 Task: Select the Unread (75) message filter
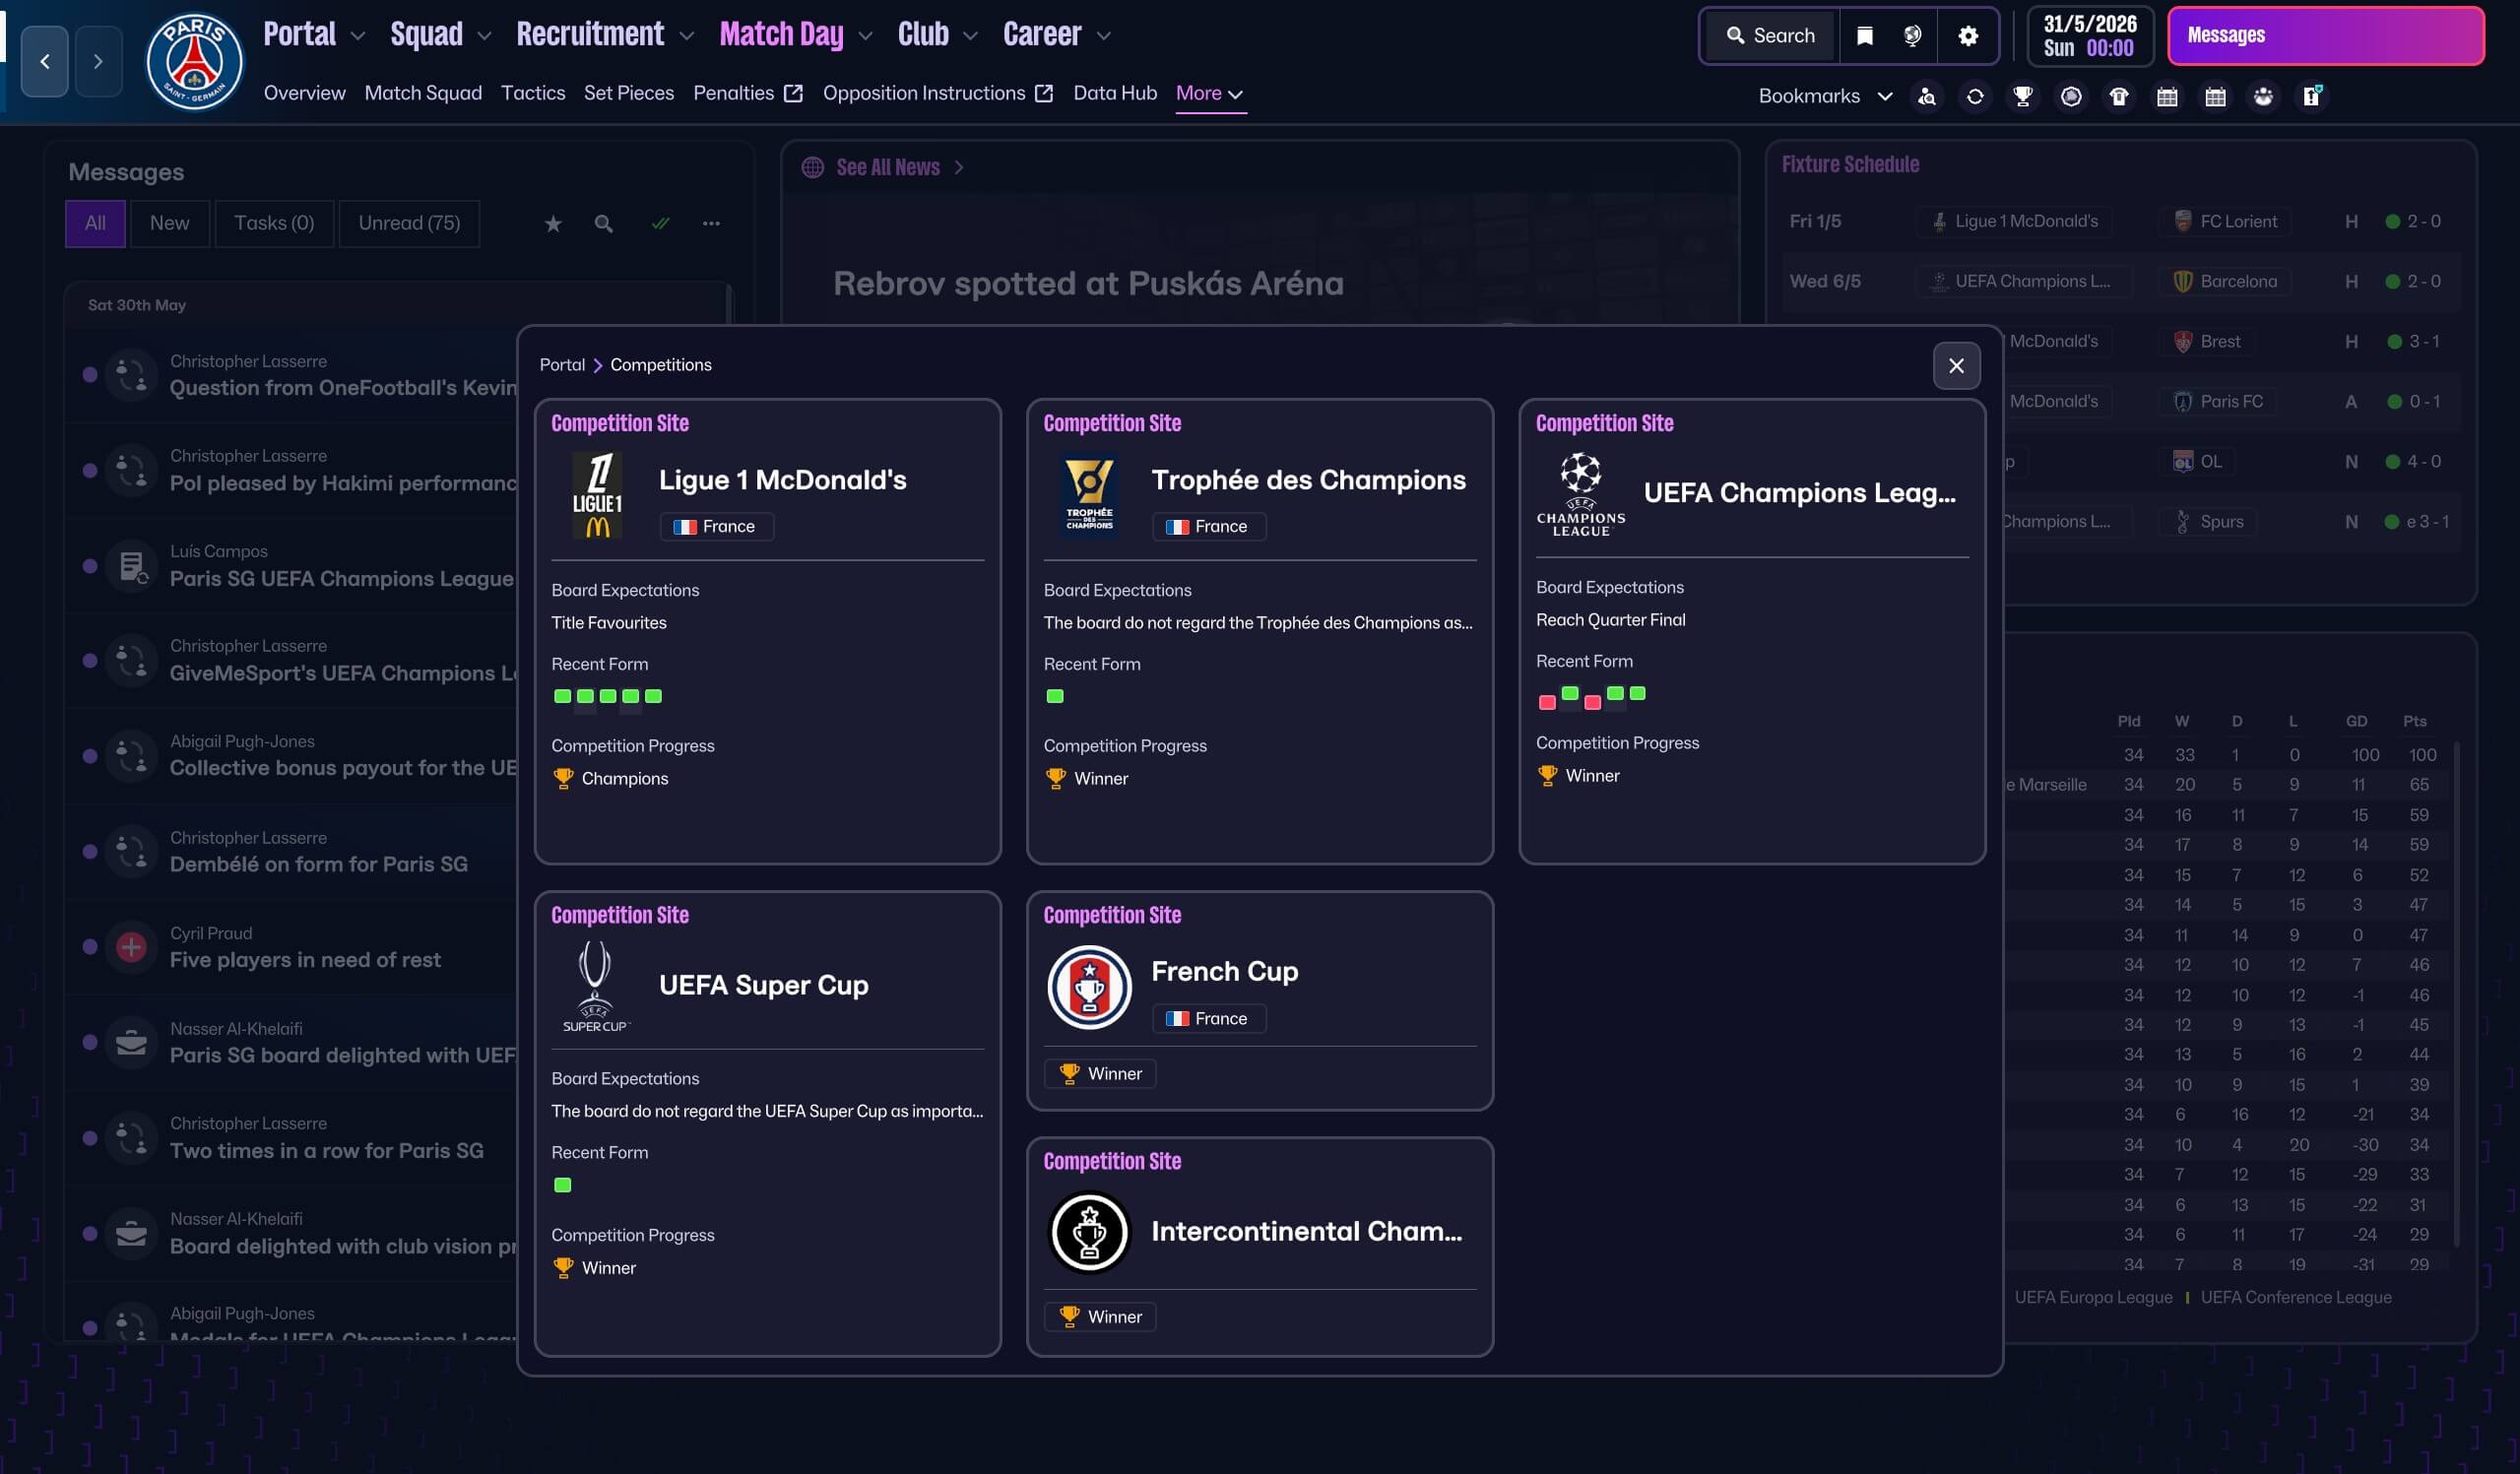coord(409,223)
